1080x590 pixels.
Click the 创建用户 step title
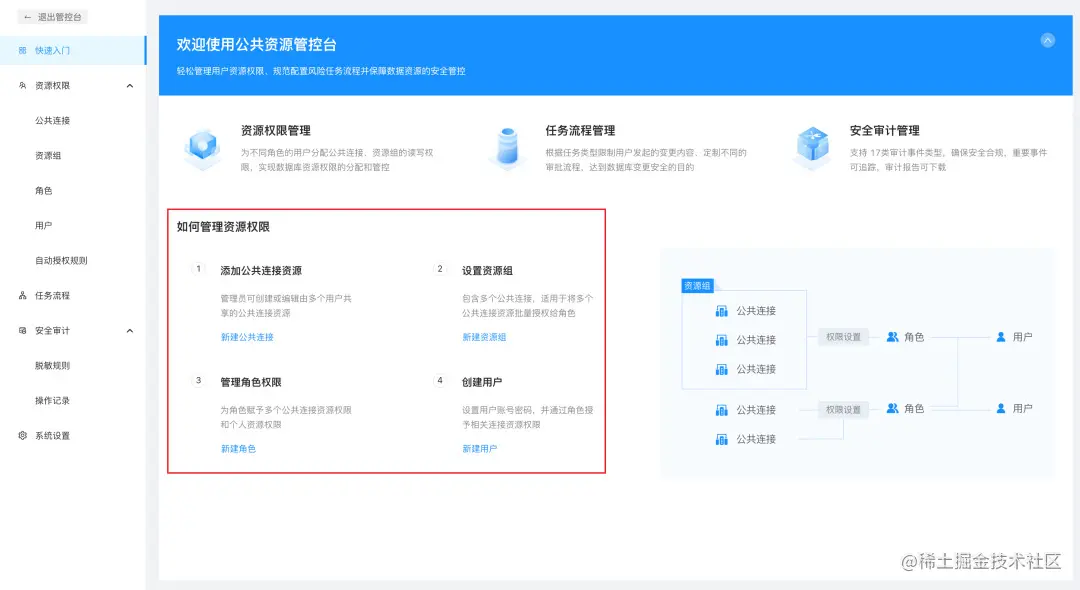click(482, 382)
